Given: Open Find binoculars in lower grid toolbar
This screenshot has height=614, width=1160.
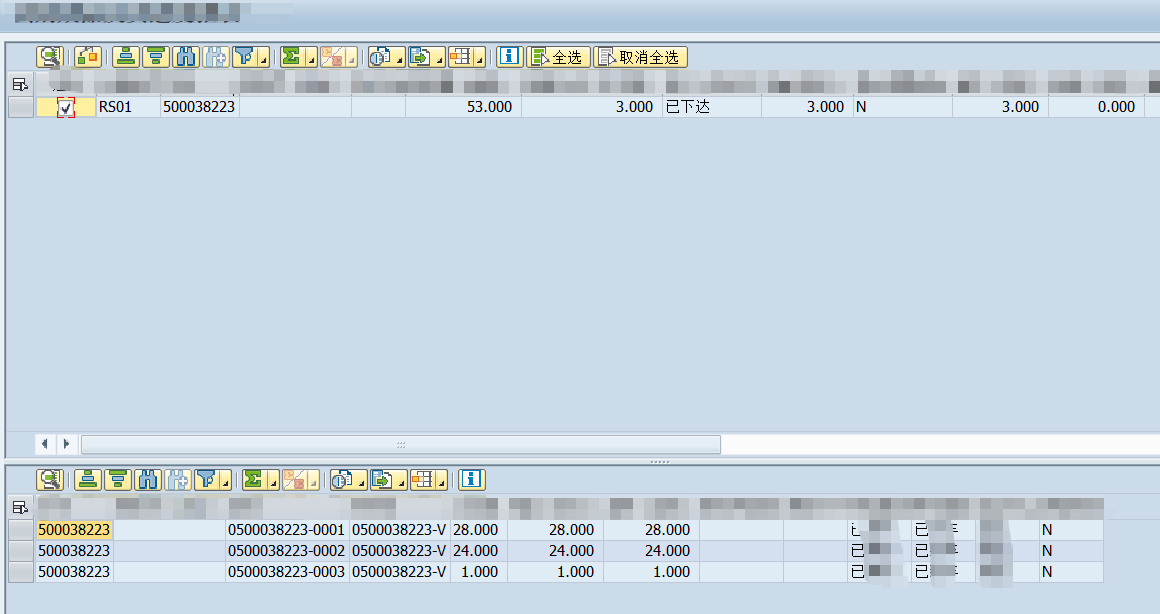Looking at the screenshot, I should click(147, 480).
